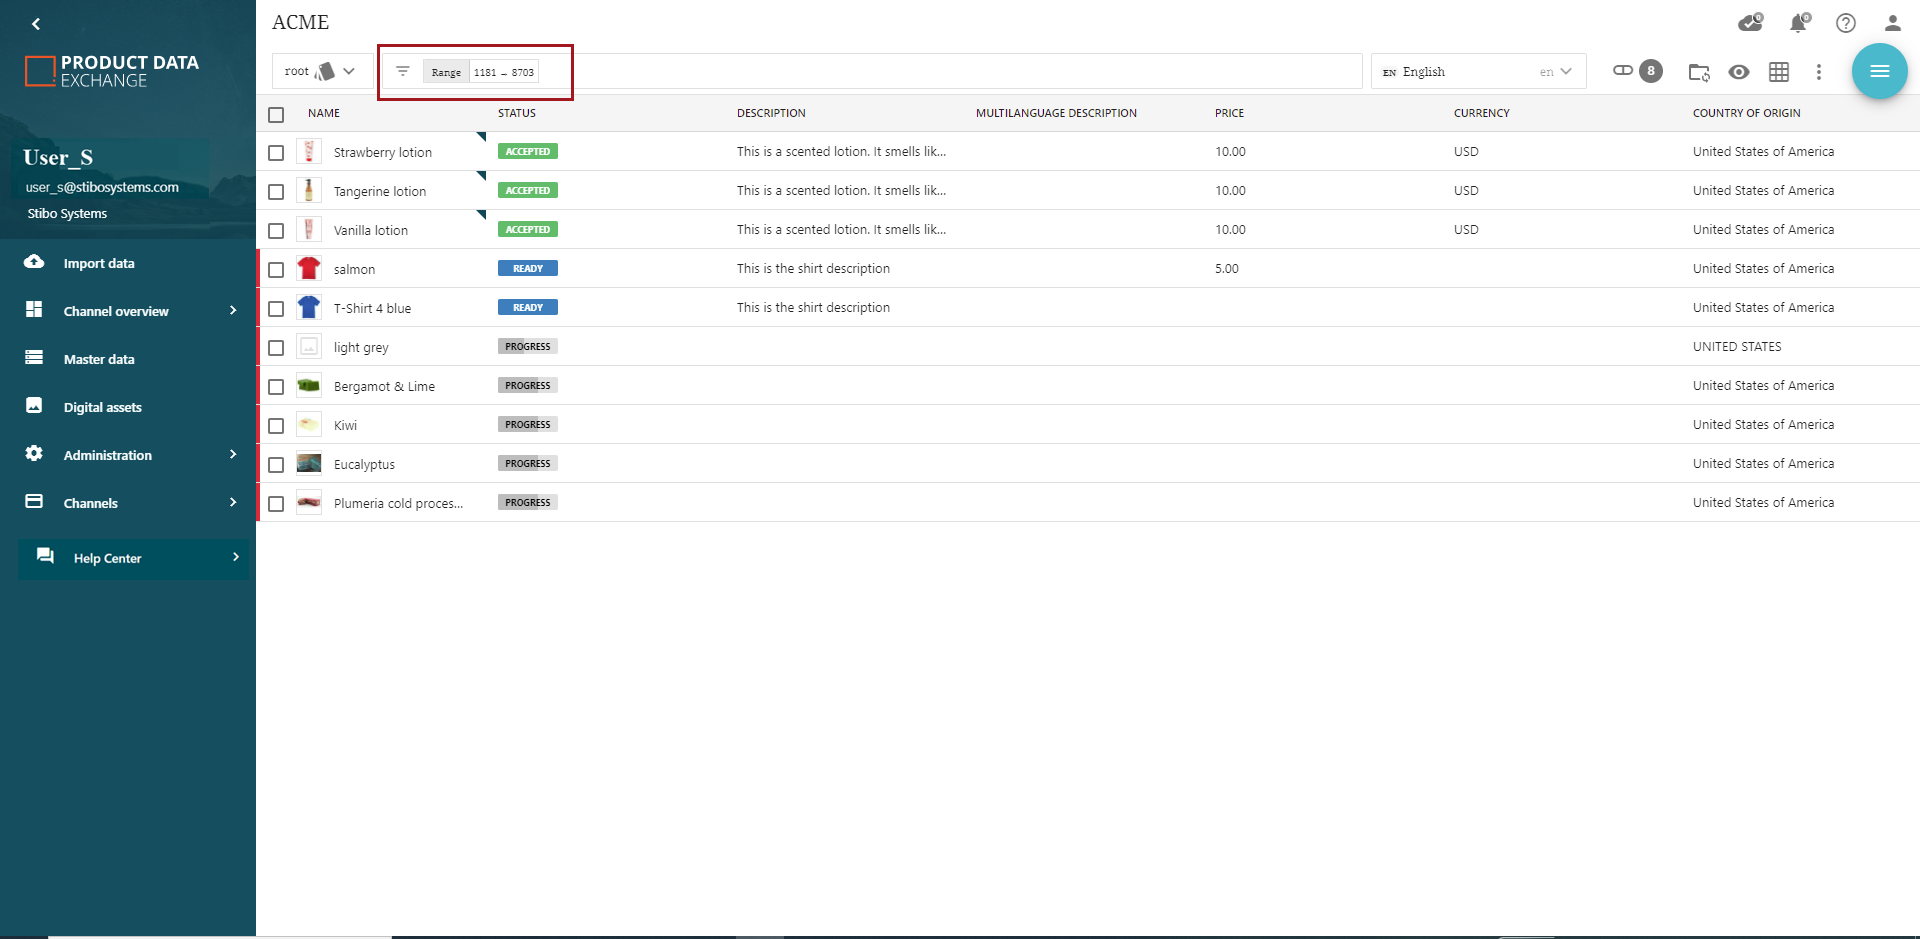
Task: Click the round teal hamburger menu button
Action: pyautogui.click(x=1879, y=71)
